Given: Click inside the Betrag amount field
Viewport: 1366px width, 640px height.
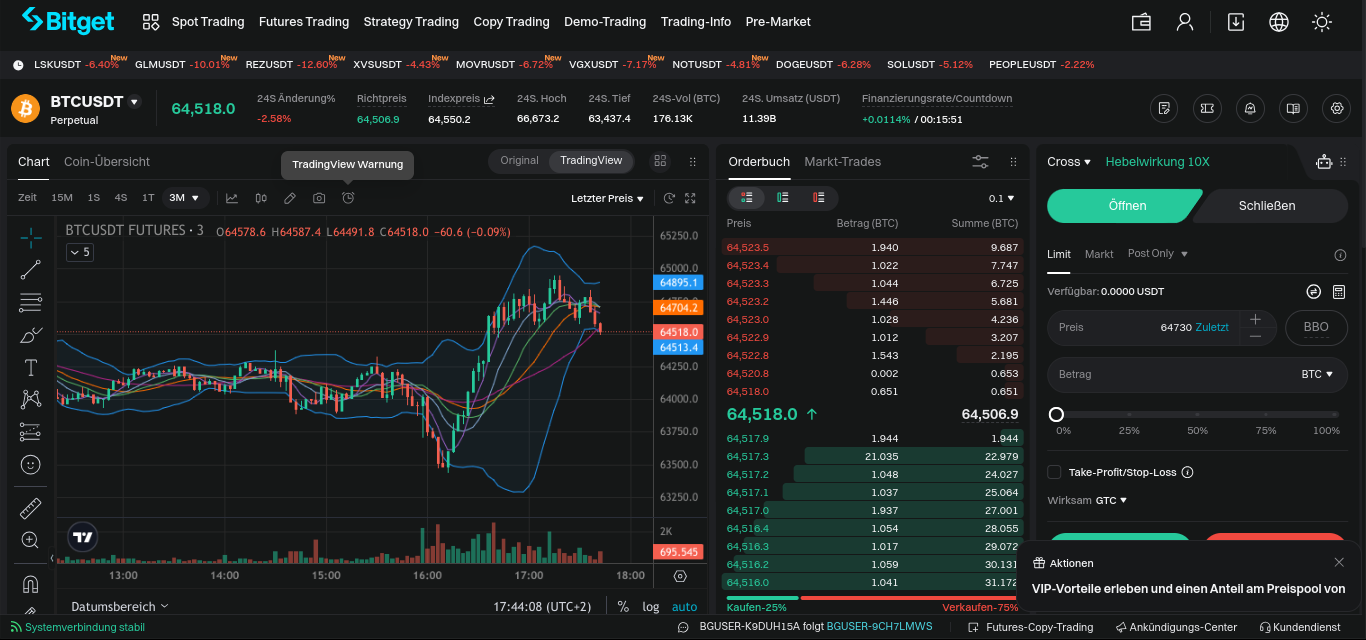Looking at the screenshot, I should [x=1150, y=374].
